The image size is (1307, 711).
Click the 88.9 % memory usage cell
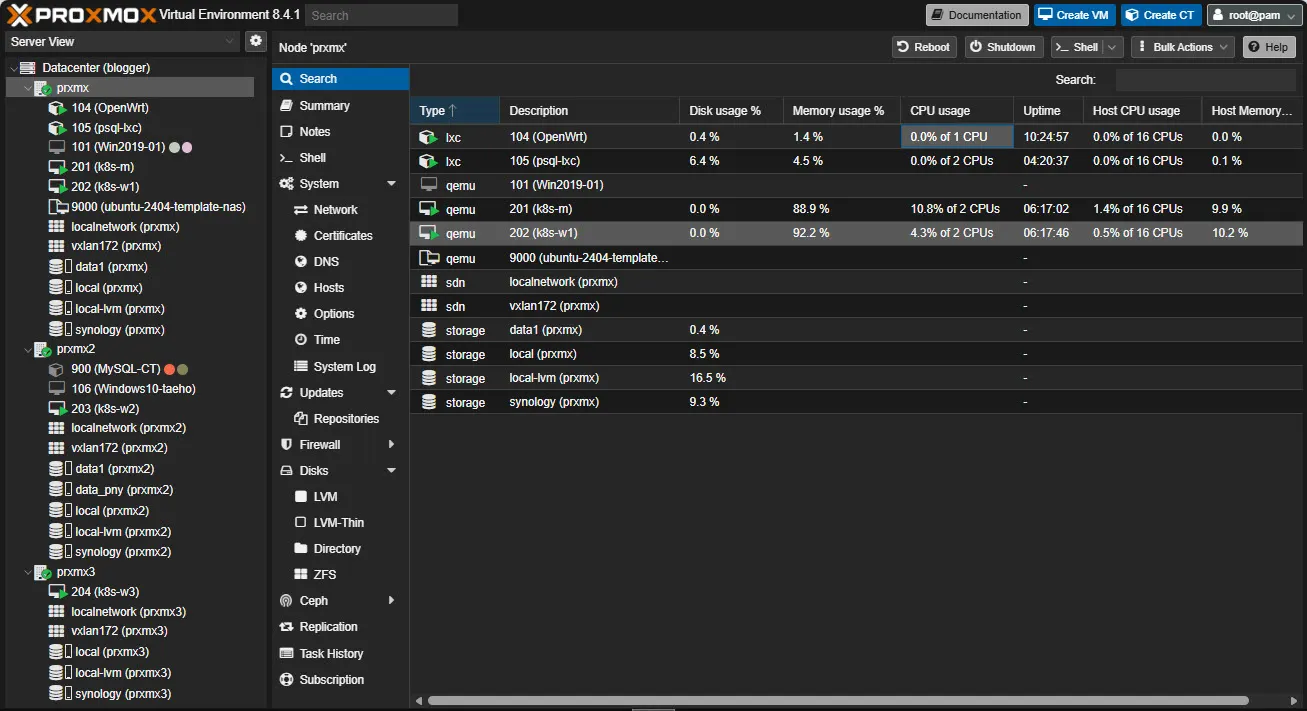pyautogui.click(x=841, y=209)
